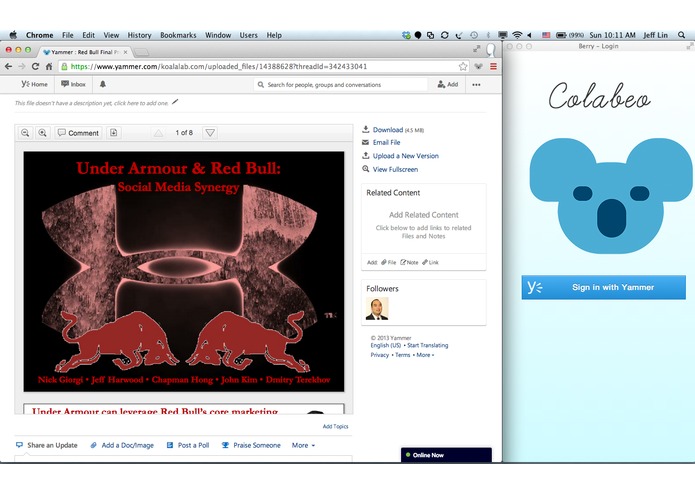
Task: Close the Yammer Red Bull tab
Action: coord(125,52)
